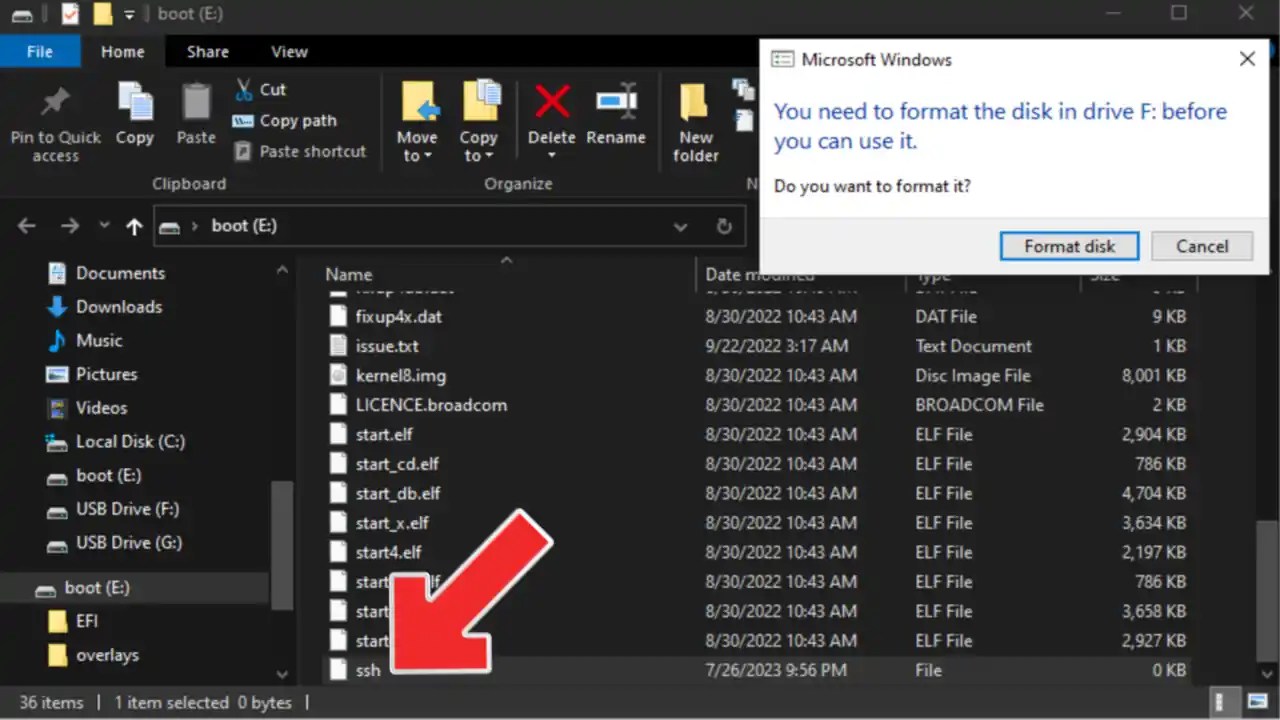
Task: Select USB Drive (G:) in the sidebar
Action: pyautogui.click(x=128, y=543)
